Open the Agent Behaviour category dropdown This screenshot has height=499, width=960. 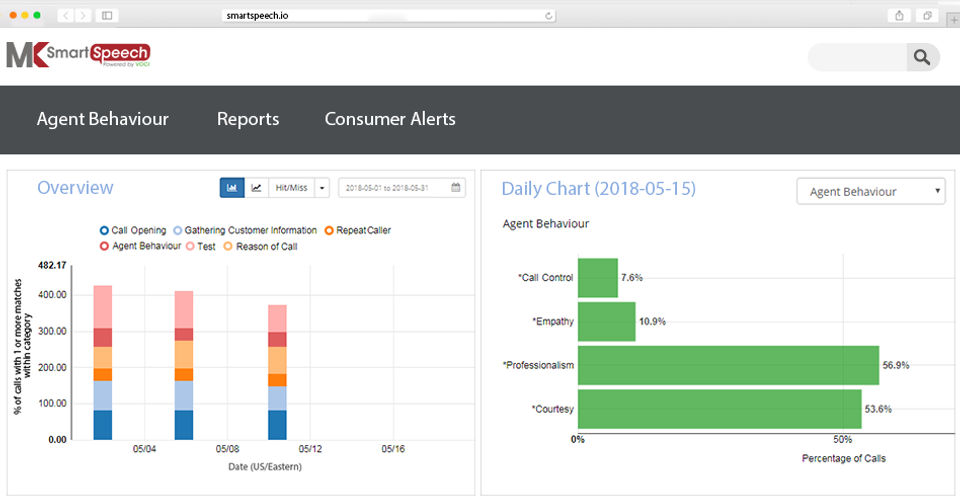click(x=871, y=192)
